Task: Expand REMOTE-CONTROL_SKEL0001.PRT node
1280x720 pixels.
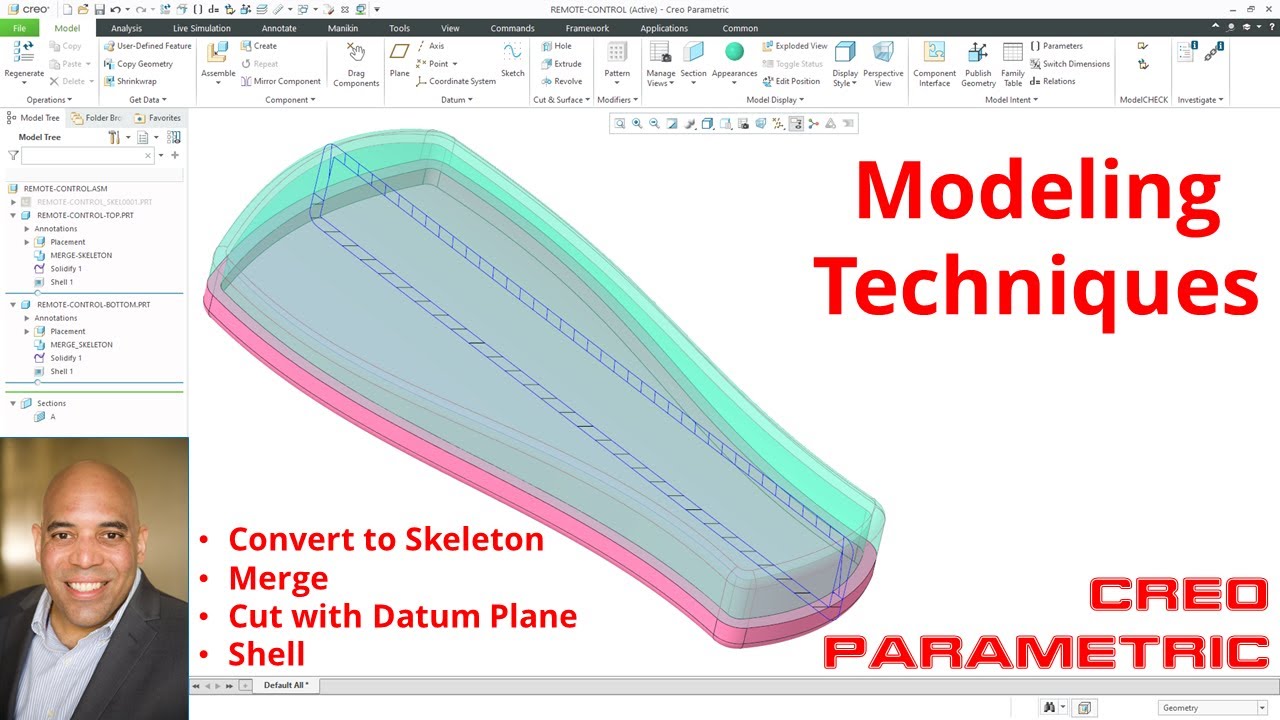Action: pyautogui.click(x=14, y=202)
